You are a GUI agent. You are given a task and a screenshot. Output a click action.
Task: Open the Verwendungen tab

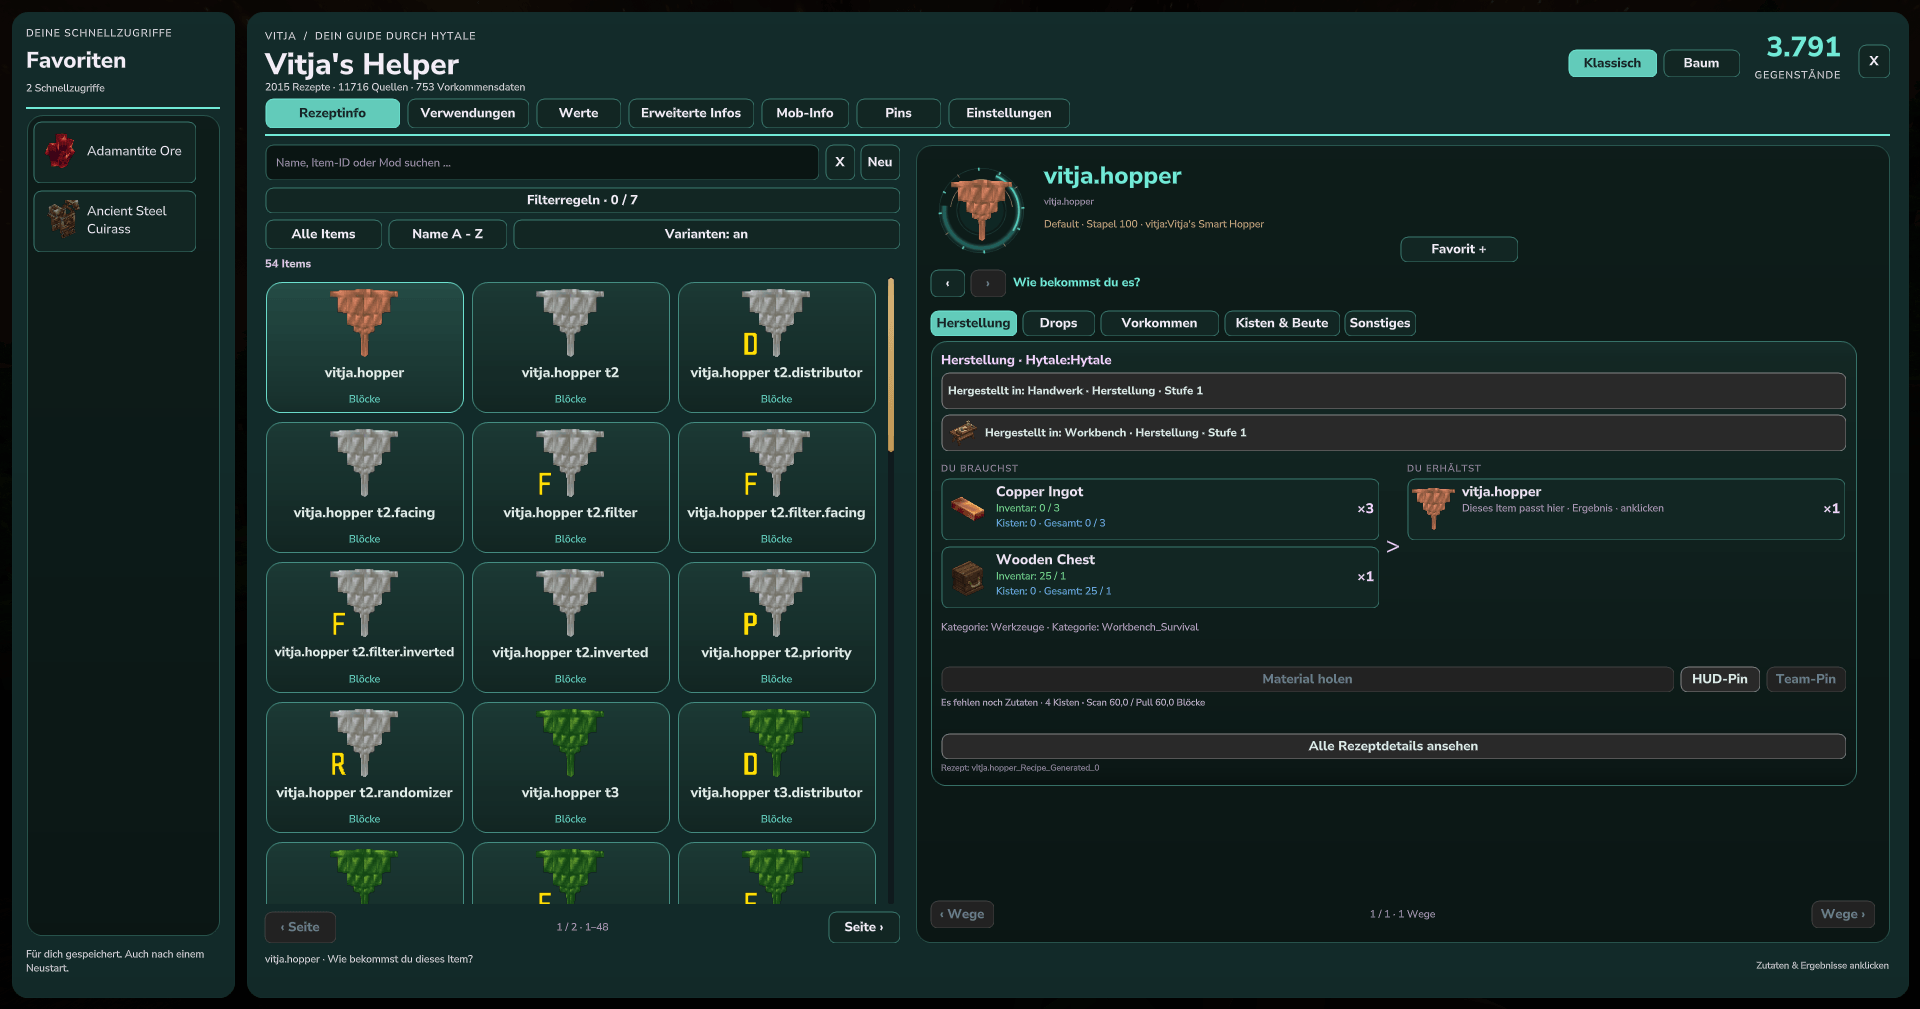pos(468,113)
